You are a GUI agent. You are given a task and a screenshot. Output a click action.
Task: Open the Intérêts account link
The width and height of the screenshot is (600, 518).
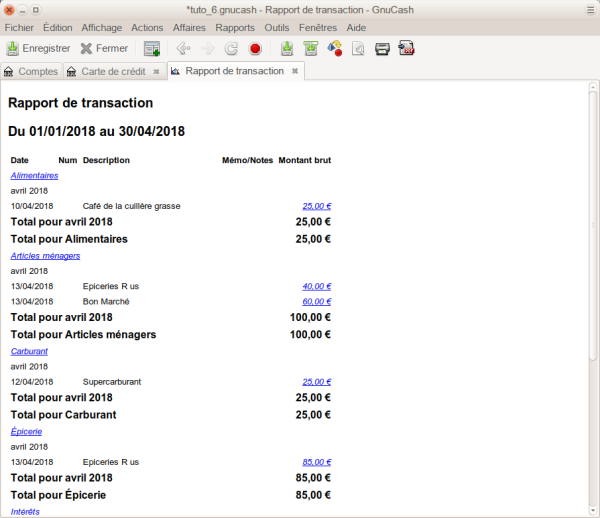pos(25,512)
